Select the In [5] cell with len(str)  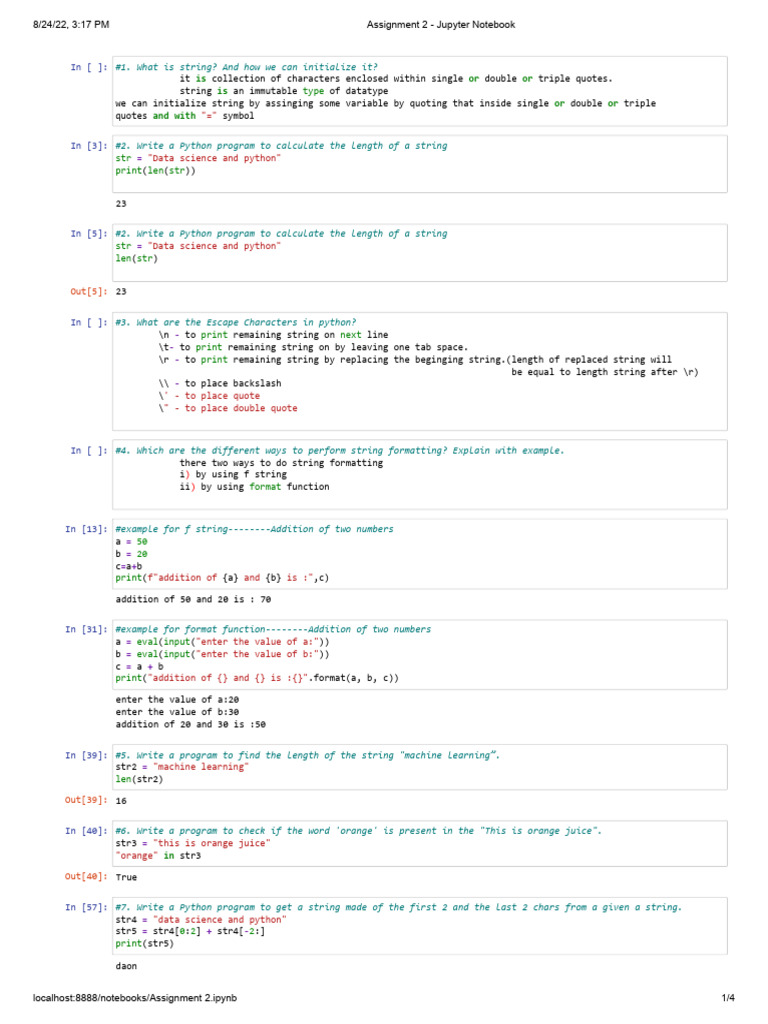(420, 253)
